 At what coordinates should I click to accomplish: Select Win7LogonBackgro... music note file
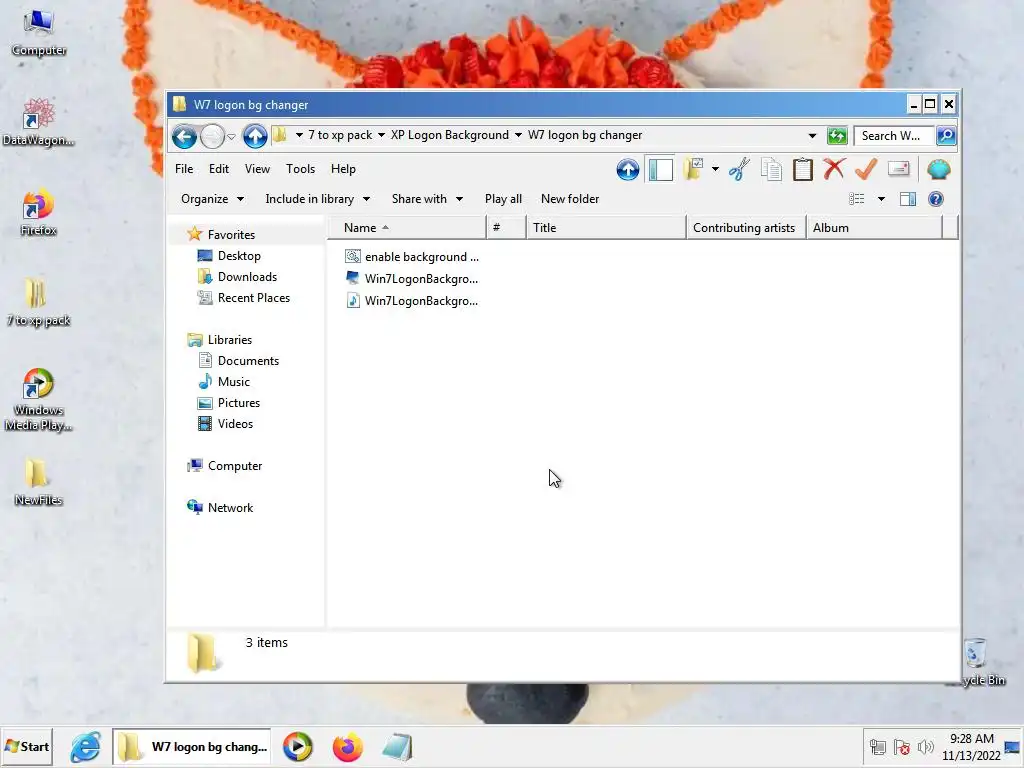(413, 301)
